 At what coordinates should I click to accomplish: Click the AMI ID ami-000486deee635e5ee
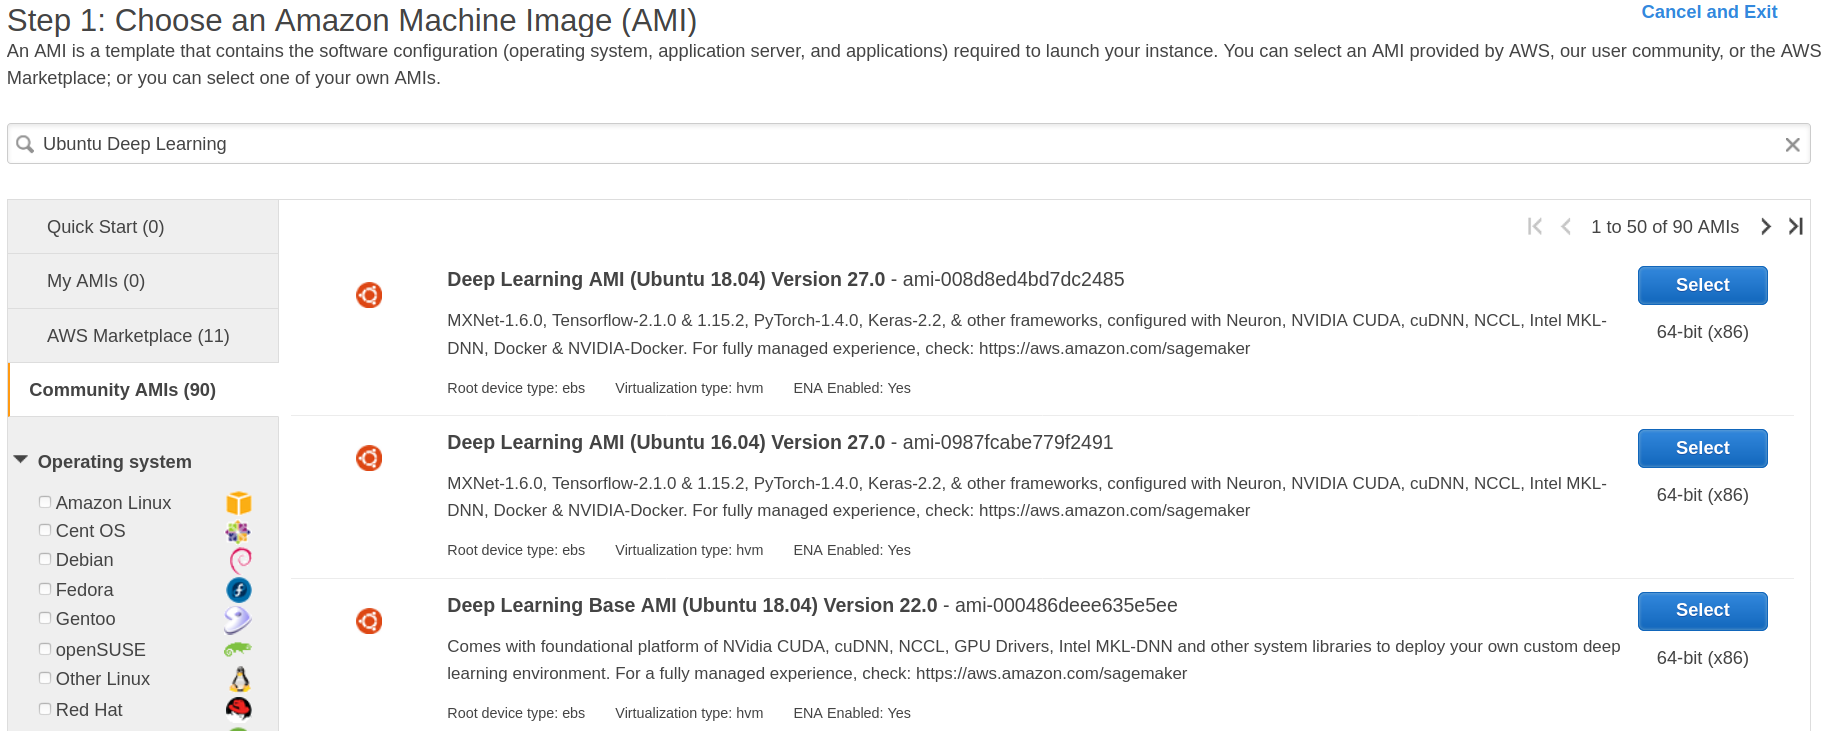(1066, 605)
